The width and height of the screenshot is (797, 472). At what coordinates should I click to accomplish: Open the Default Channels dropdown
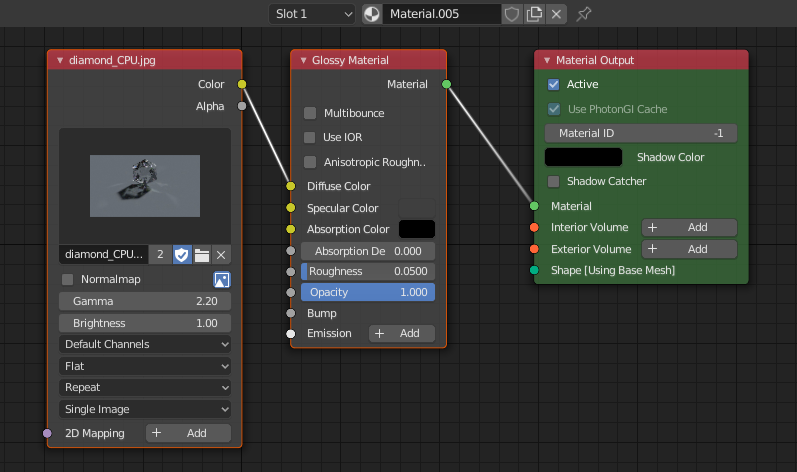(145, 344)
